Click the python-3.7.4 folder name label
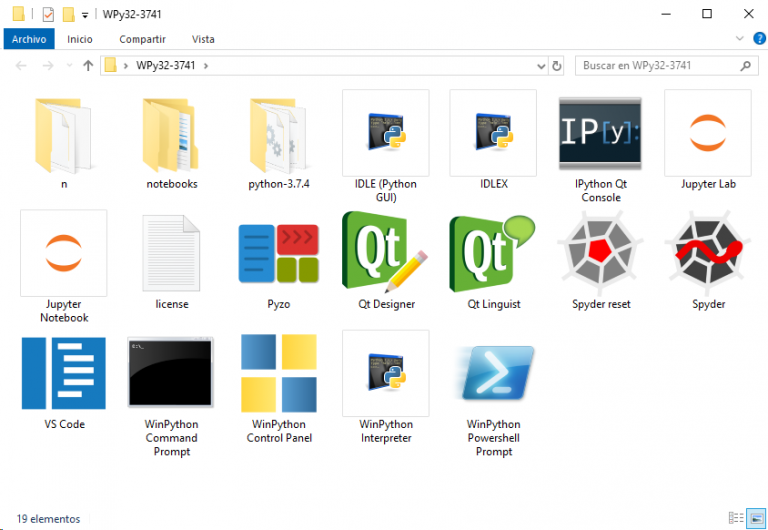 coord(279,184)
